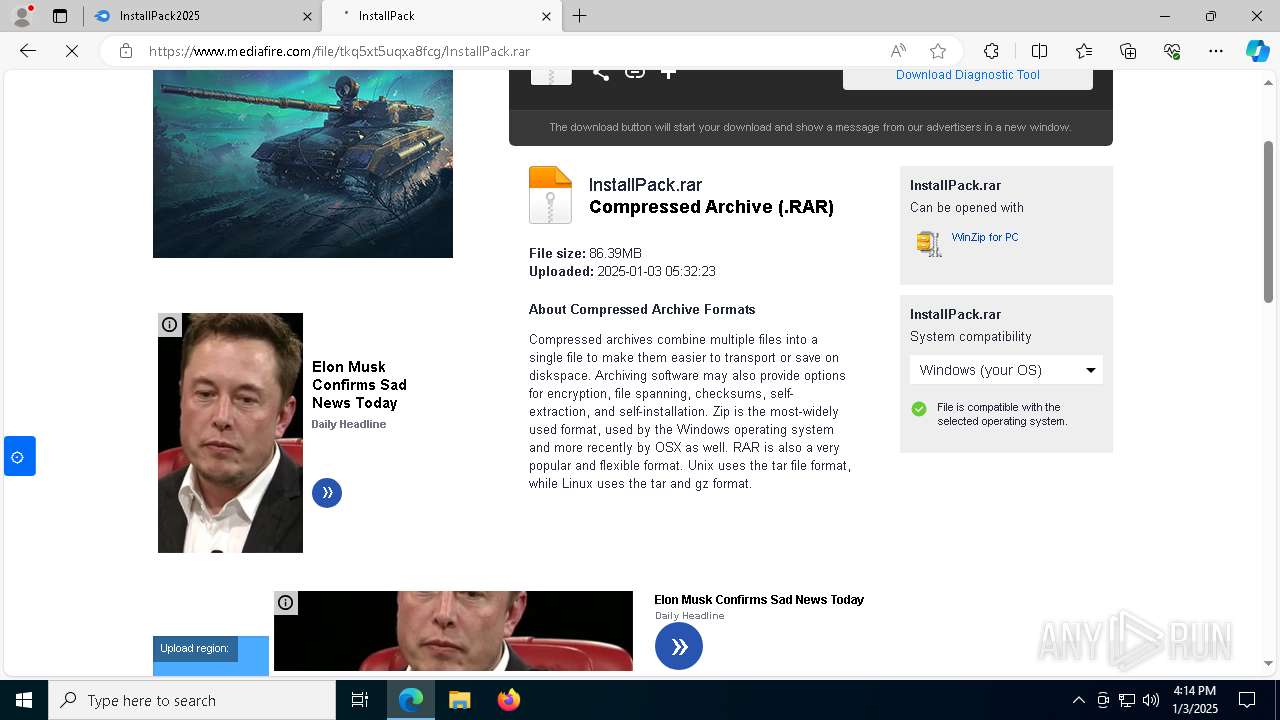The image size is (1280, 720).
Task: Open the Collections icon
Action: 1128,51
